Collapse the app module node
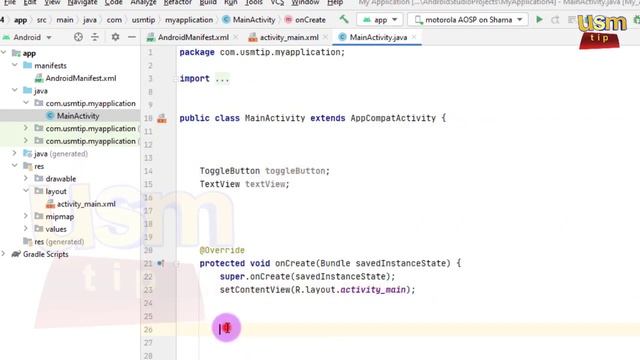 coord(4,53)
